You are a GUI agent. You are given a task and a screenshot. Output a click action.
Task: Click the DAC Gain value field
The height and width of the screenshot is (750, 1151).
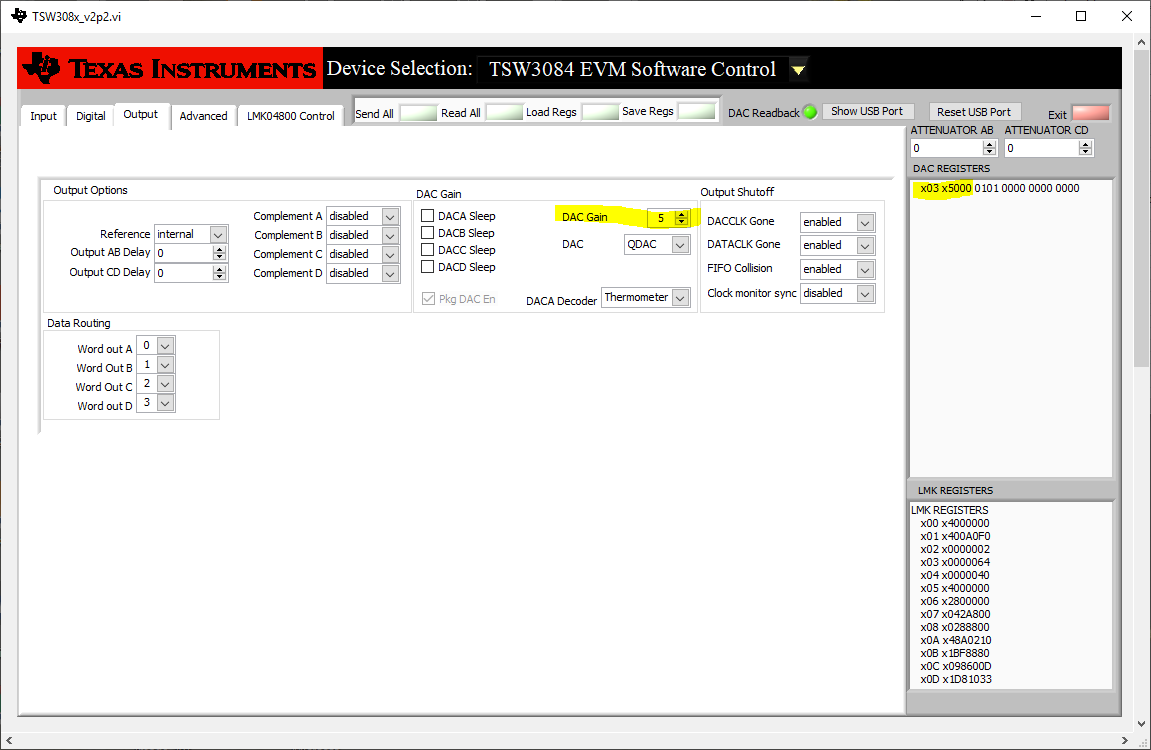[661, 218]
